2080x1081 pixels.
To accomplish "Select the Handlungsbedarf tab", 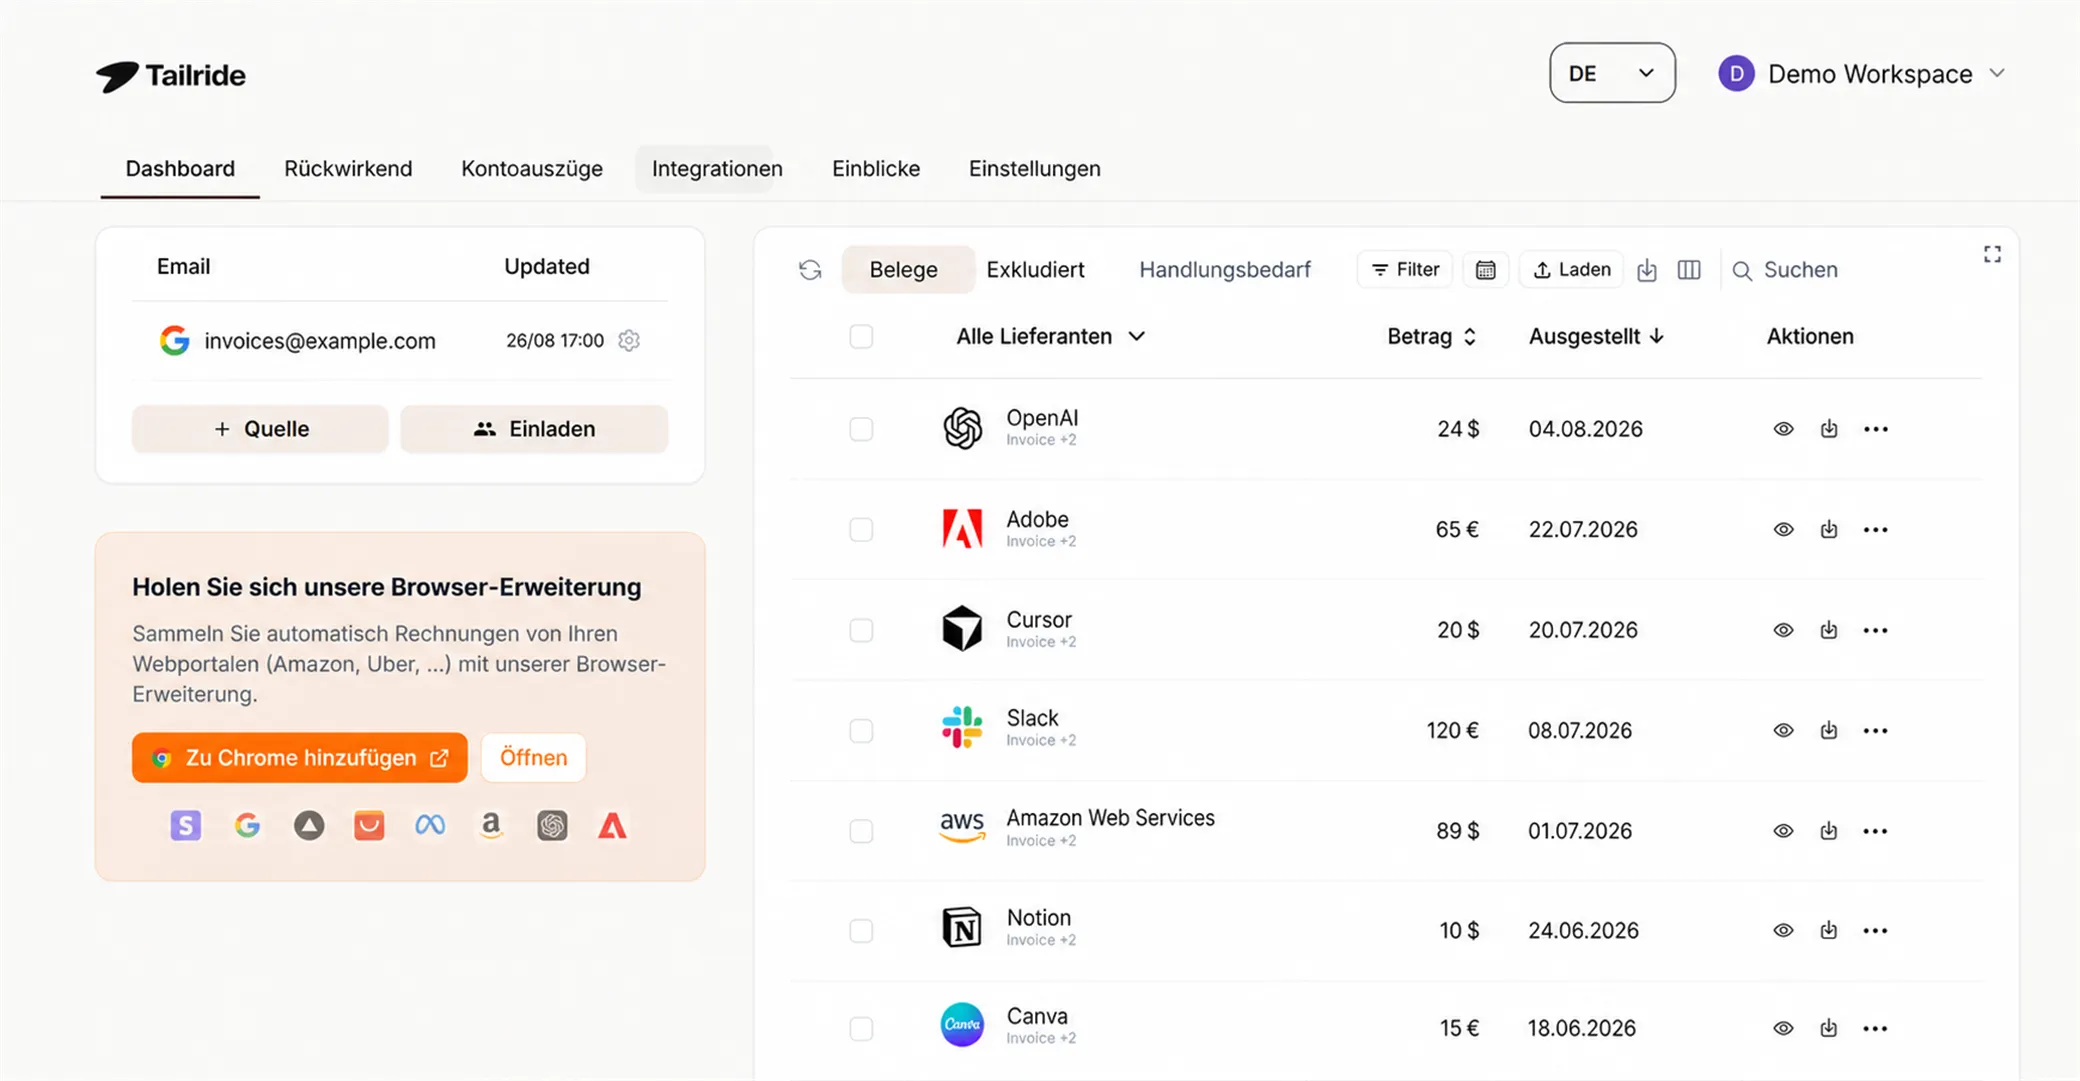I will tap(1225, 270).
